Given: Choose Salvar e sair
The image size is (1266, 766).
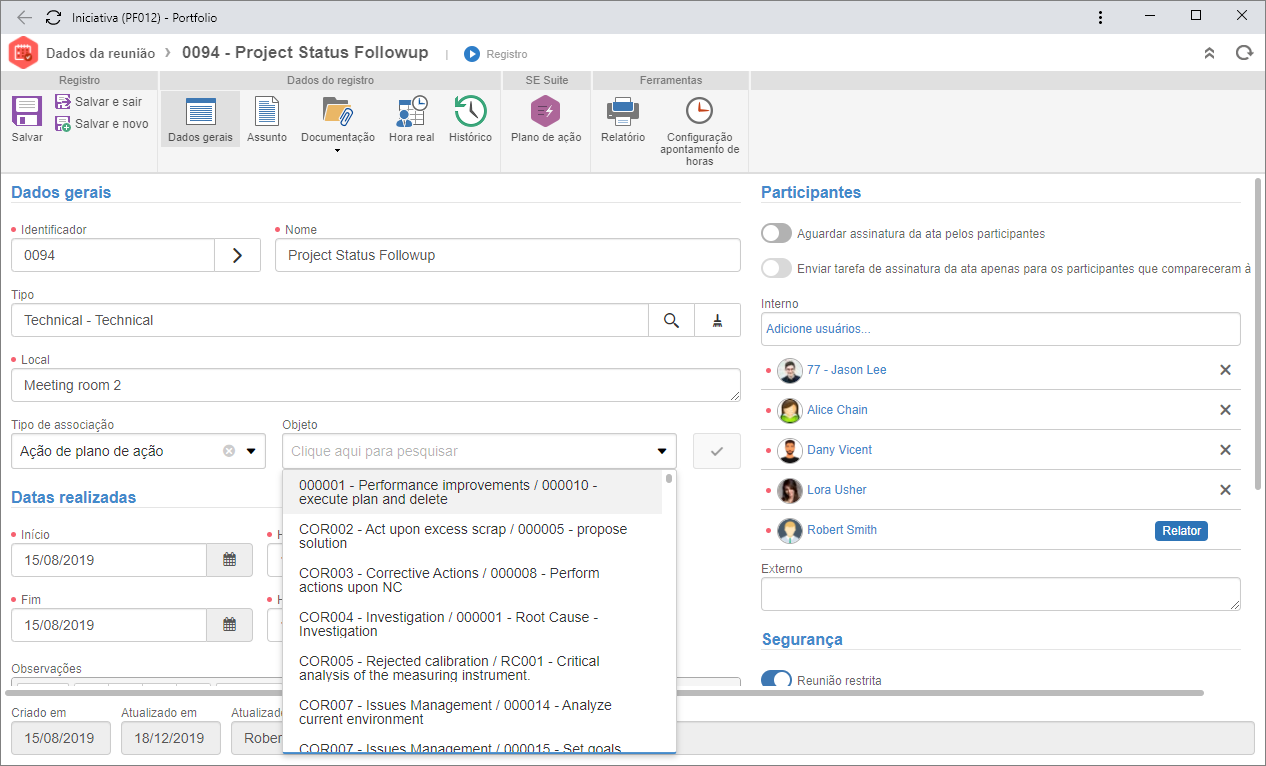Looking at the screenshot, I should click(x=98, y=102).
